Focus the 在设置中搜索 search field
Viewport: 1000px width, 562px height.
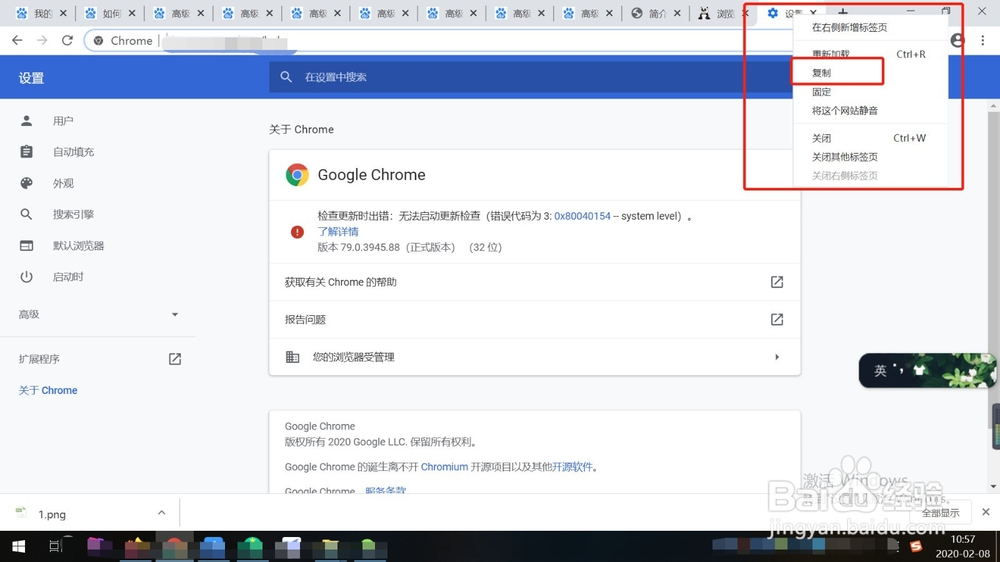tap(532, 77)
